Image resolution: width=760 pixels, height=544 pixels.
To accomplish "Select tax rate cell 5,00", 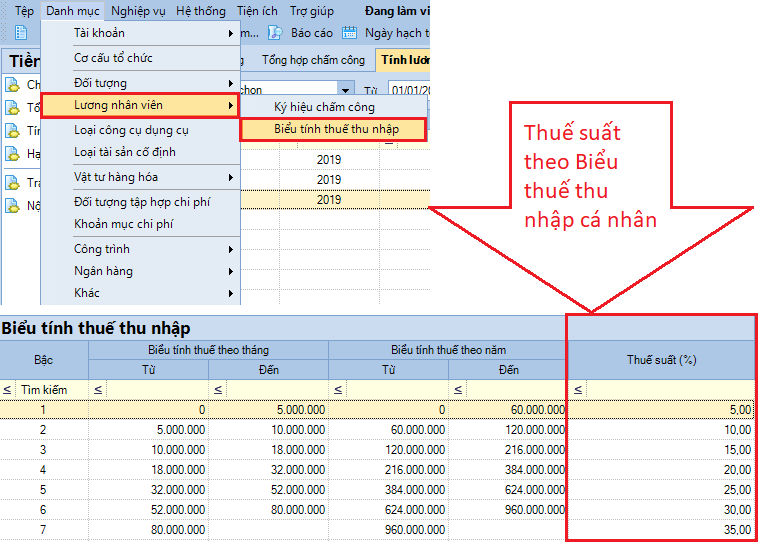I will (662, 410).
